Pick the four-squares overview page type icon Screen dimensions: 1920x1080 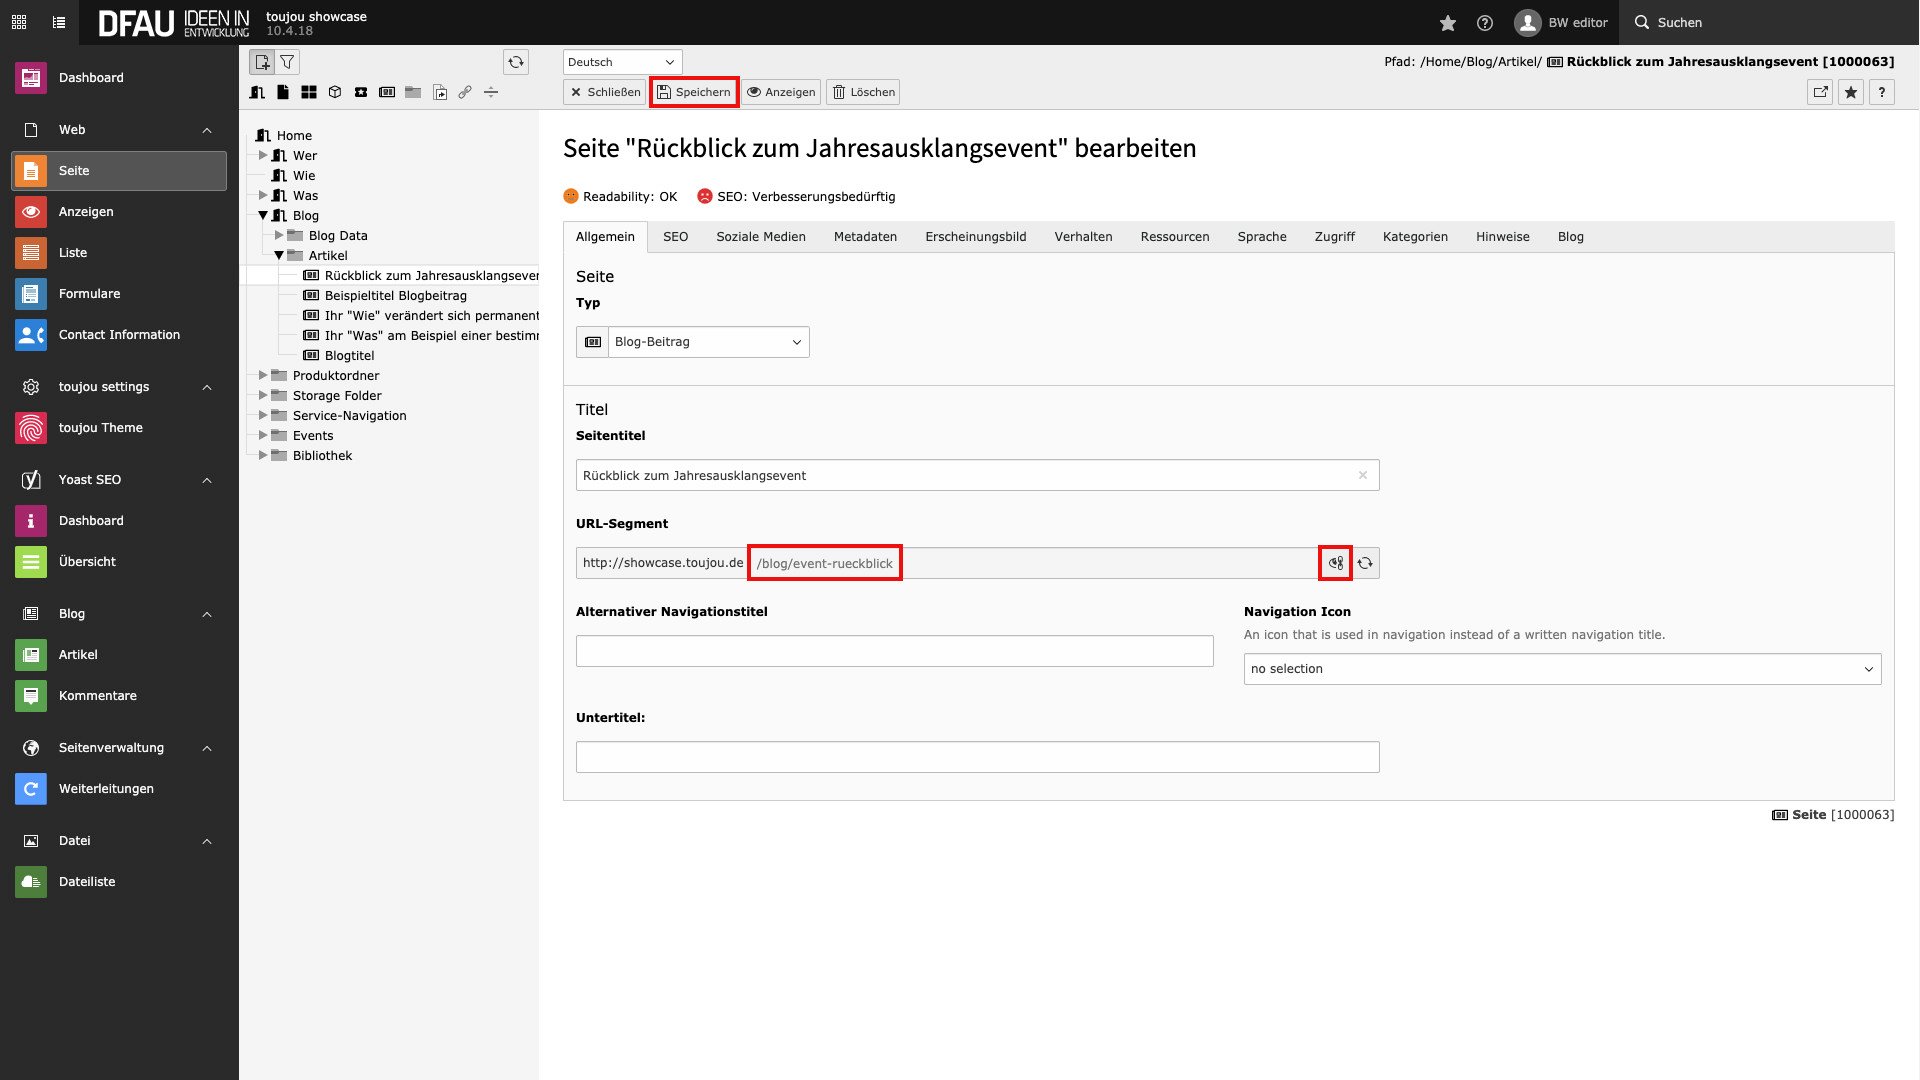coord(309,92)
